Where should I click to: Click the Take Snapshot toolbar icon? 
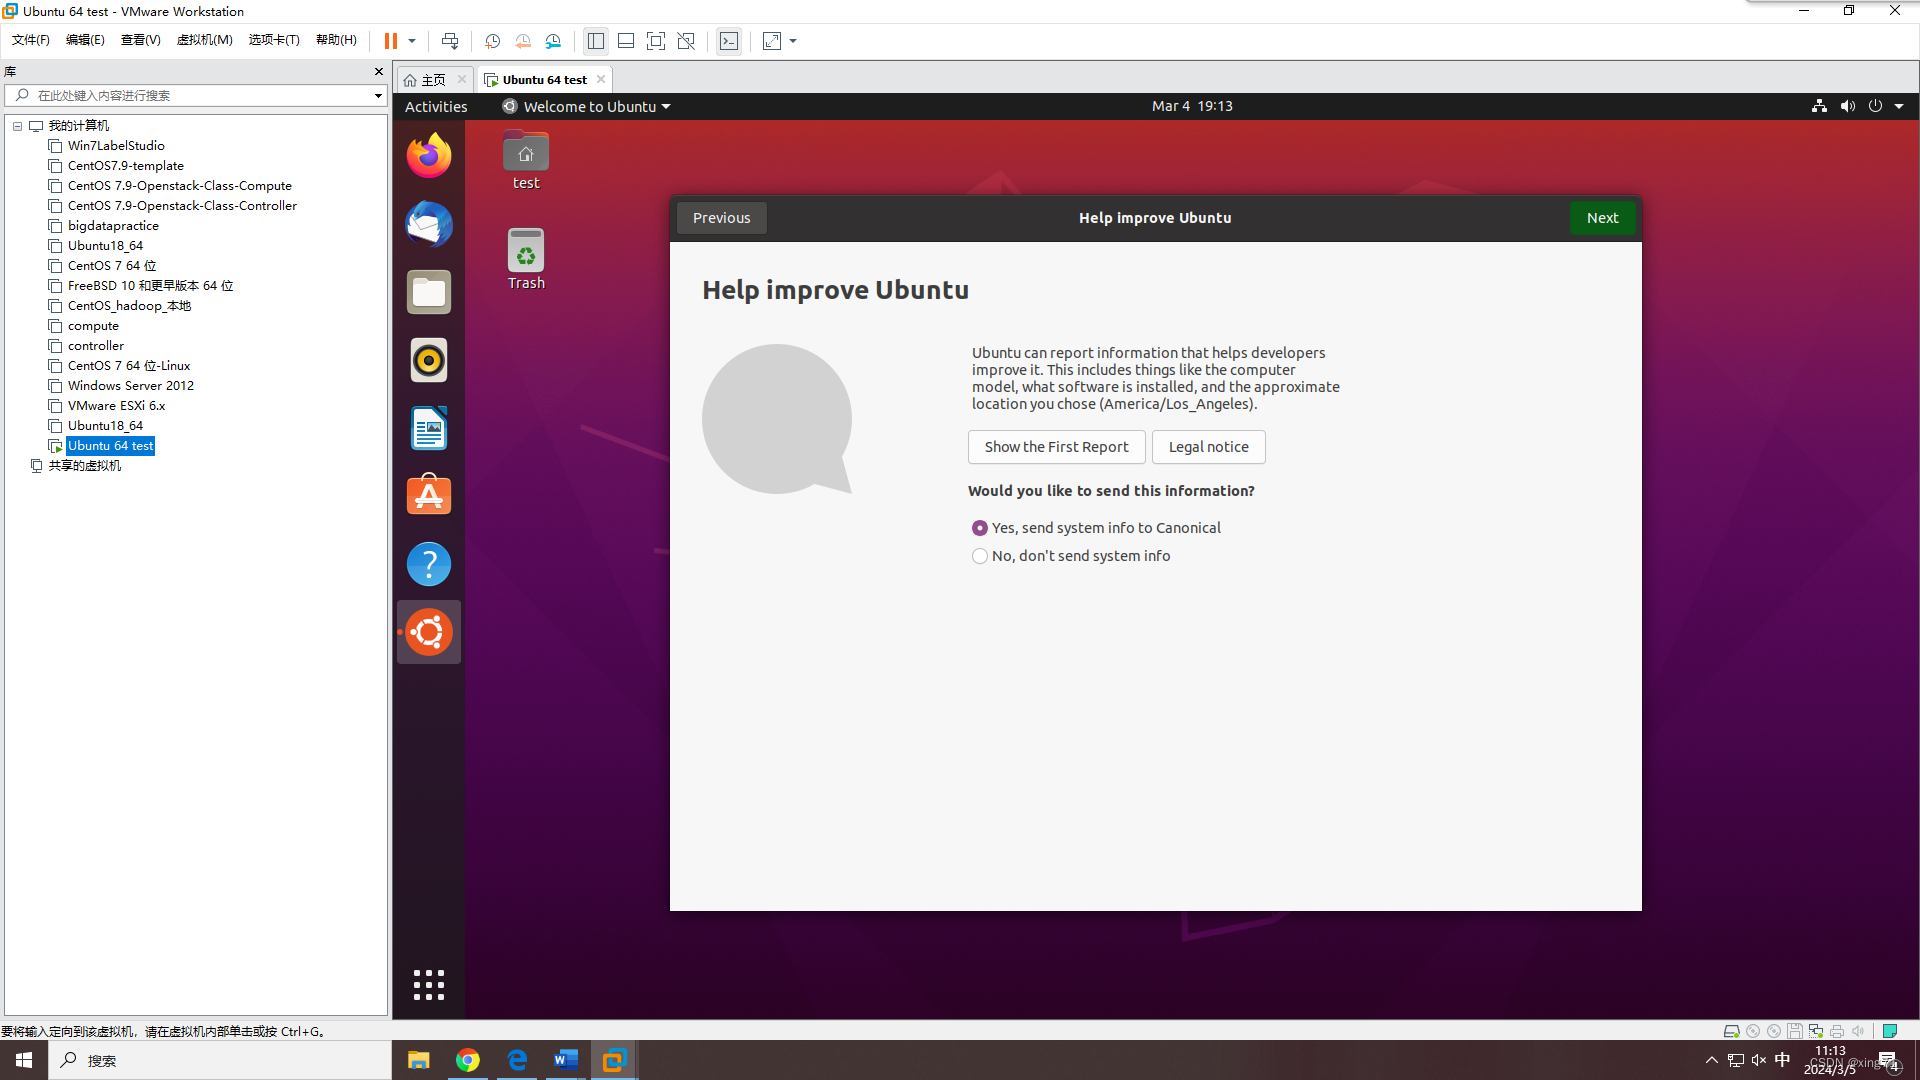[x=491, y=41]
